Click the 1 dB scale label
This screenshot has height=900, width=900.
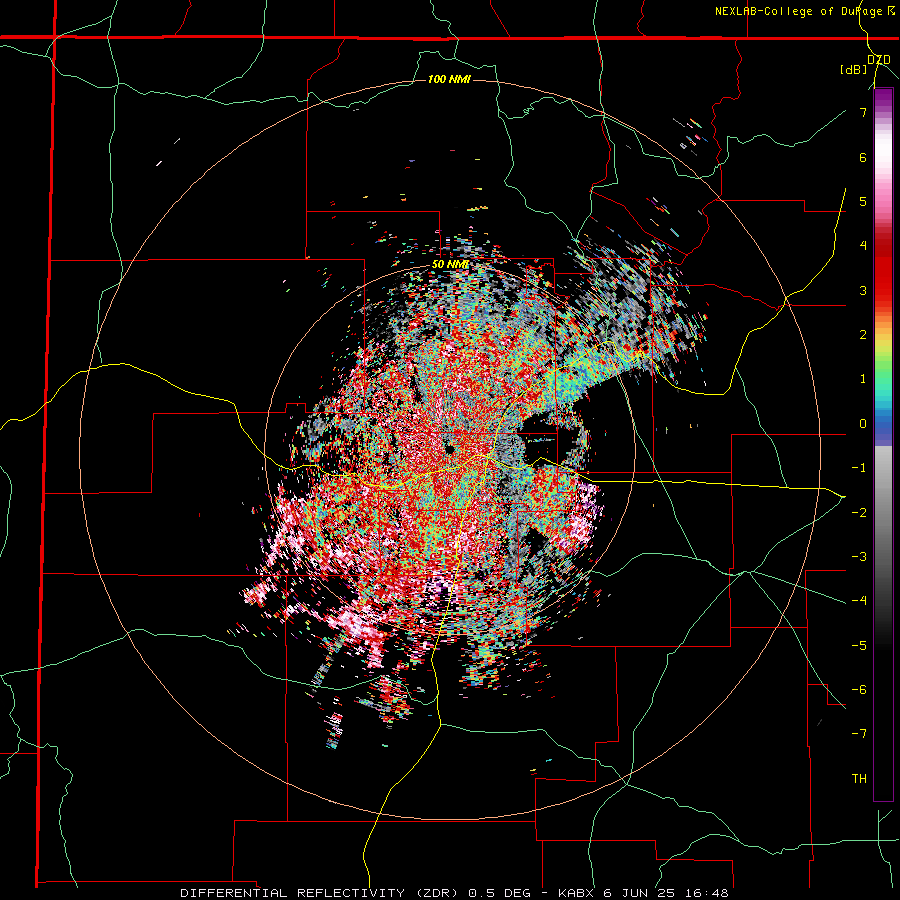click(x=863, y=379)
